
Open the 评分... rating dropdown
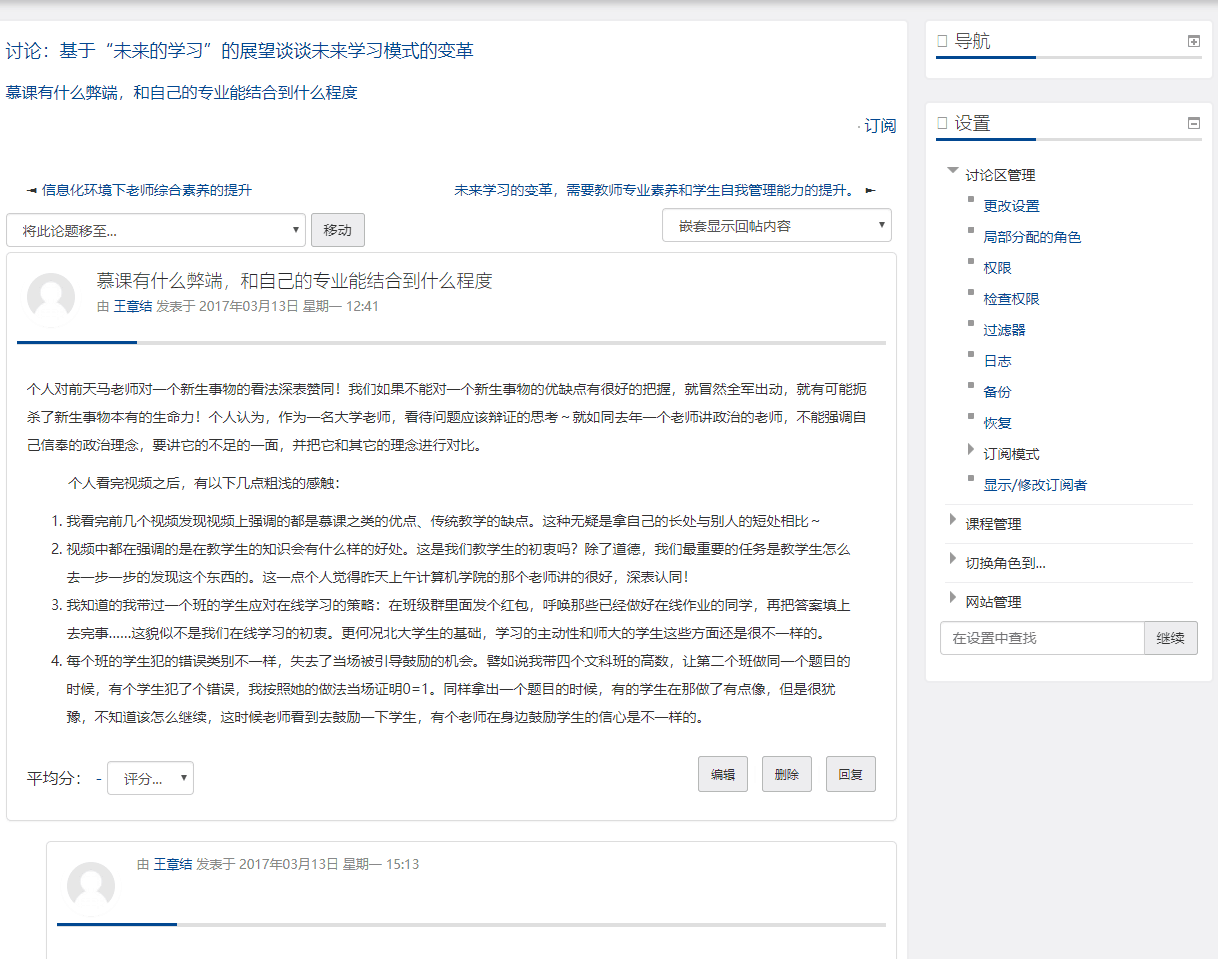click(x=150, y=778)
